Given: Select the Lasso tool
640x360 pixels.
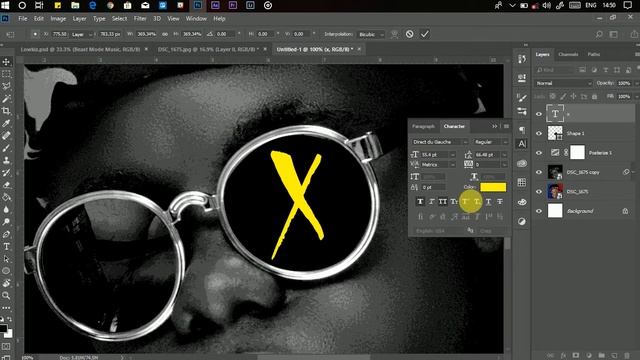Looking at the screenshot, I should click(x=6, y=86).
